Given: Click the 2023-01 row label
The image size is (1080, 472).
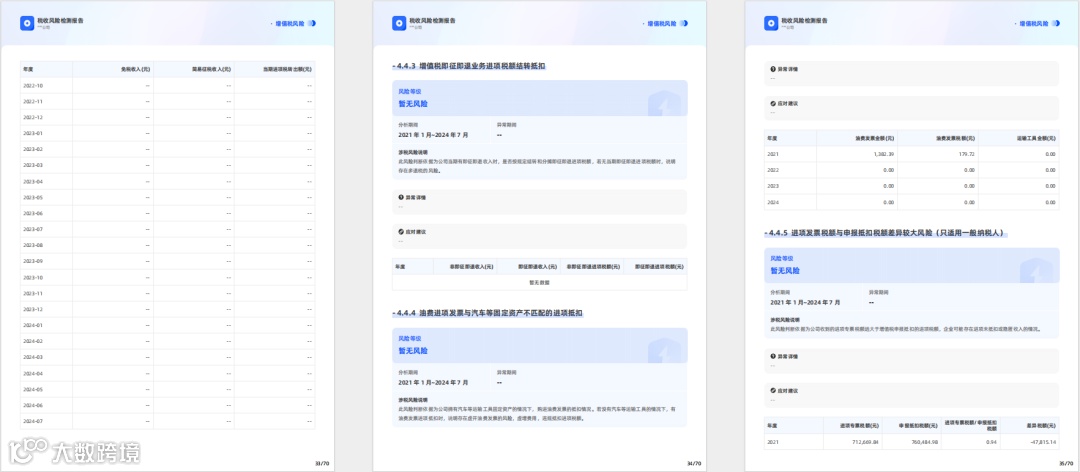Looking at the screenshot, I should click(x=33, y=133).
